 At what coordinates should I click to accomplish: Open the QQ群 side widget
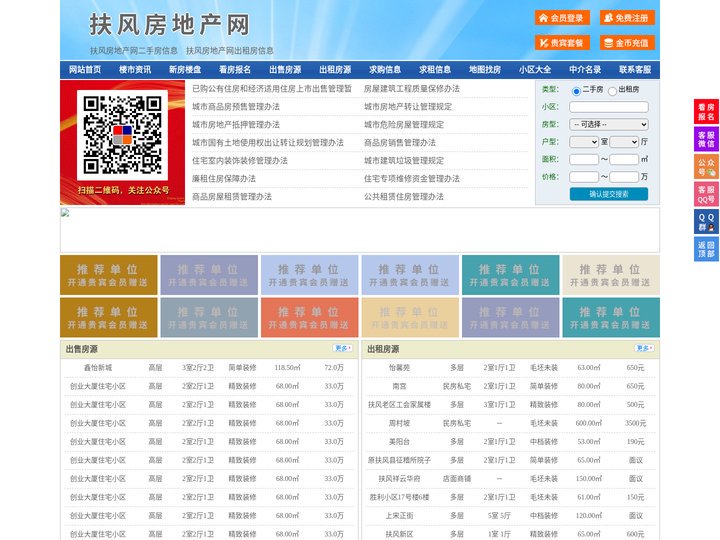tap(706, 222)
